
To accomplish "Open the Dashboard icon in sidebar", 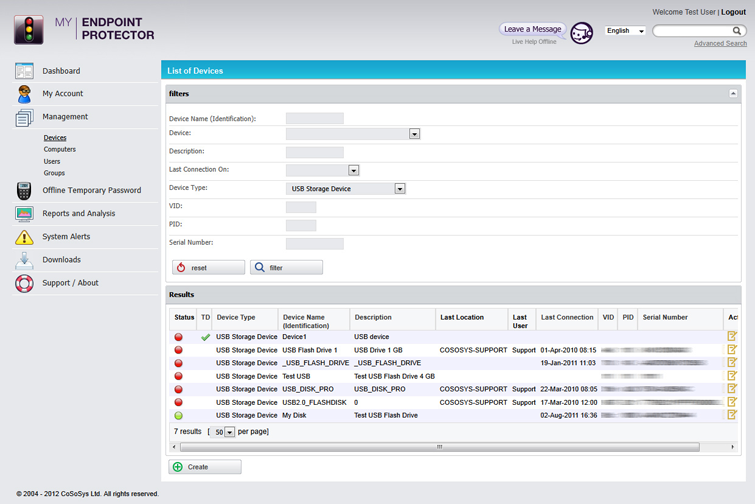I will click(x=24, y=71).
